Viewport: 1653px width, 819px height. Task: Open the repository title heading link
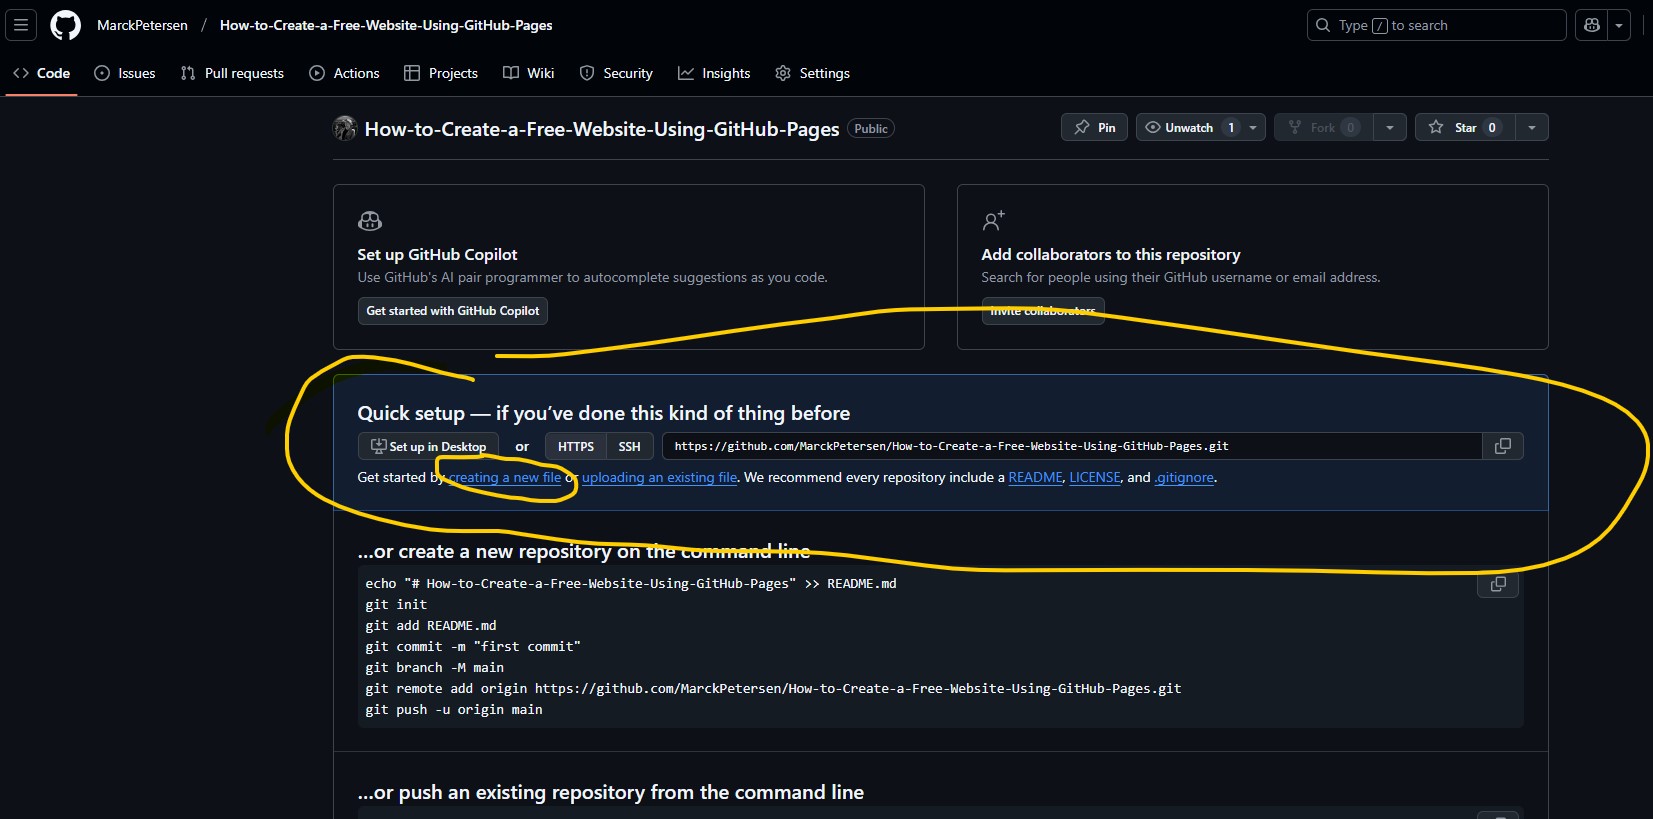pos(602,129)
